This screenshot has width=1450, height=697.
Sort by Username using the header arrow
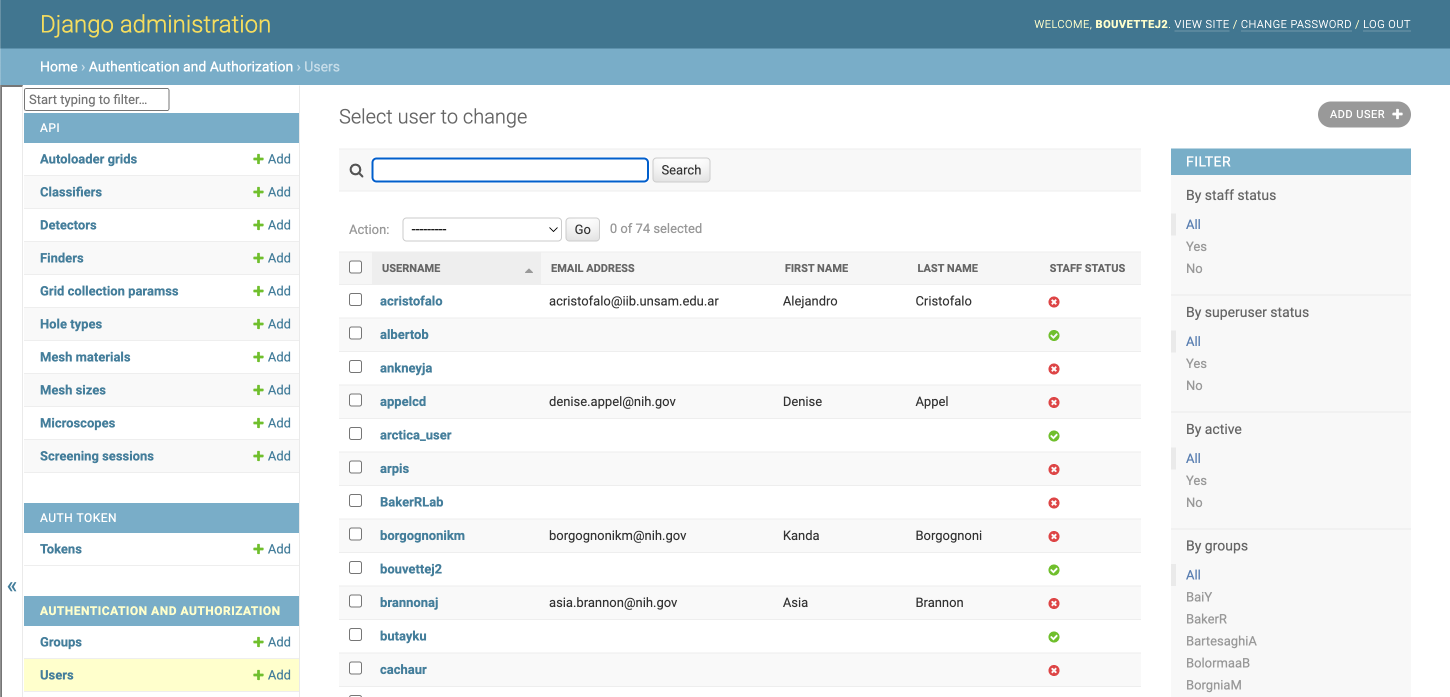tap(528, 270)
